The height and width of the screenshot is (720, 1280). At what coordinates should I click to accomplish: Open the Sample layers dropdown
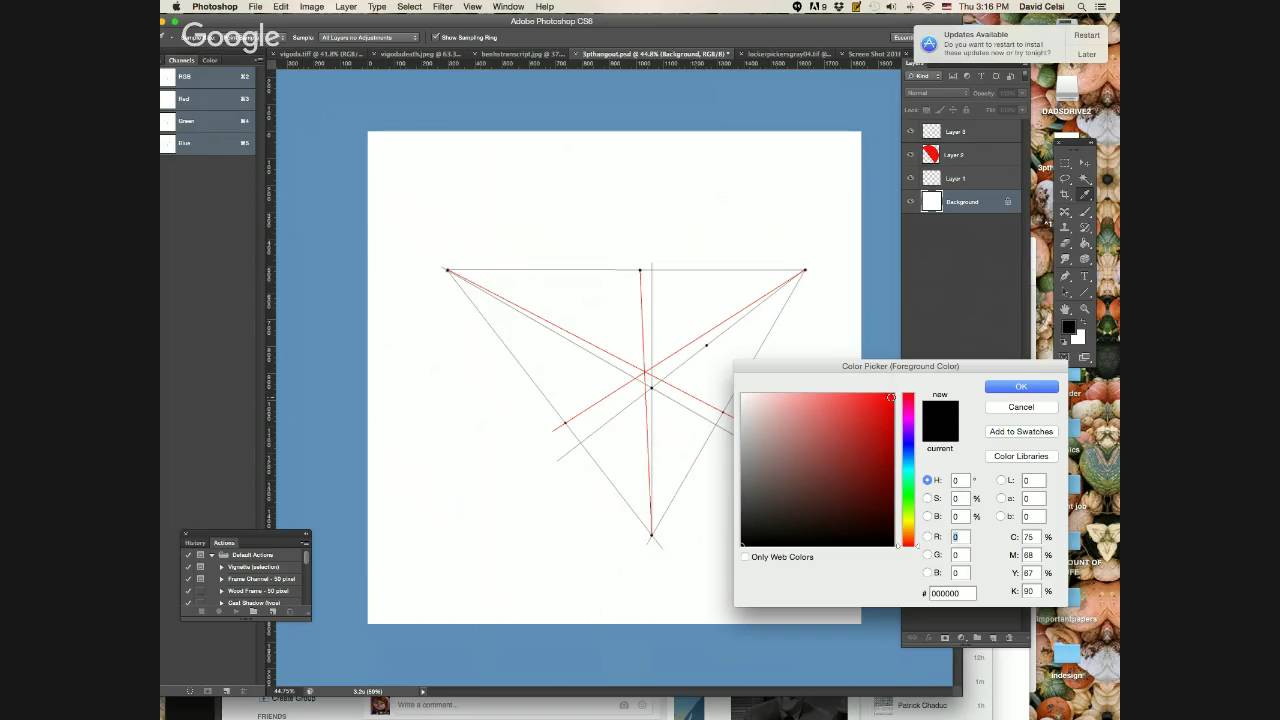coord(370,38)
